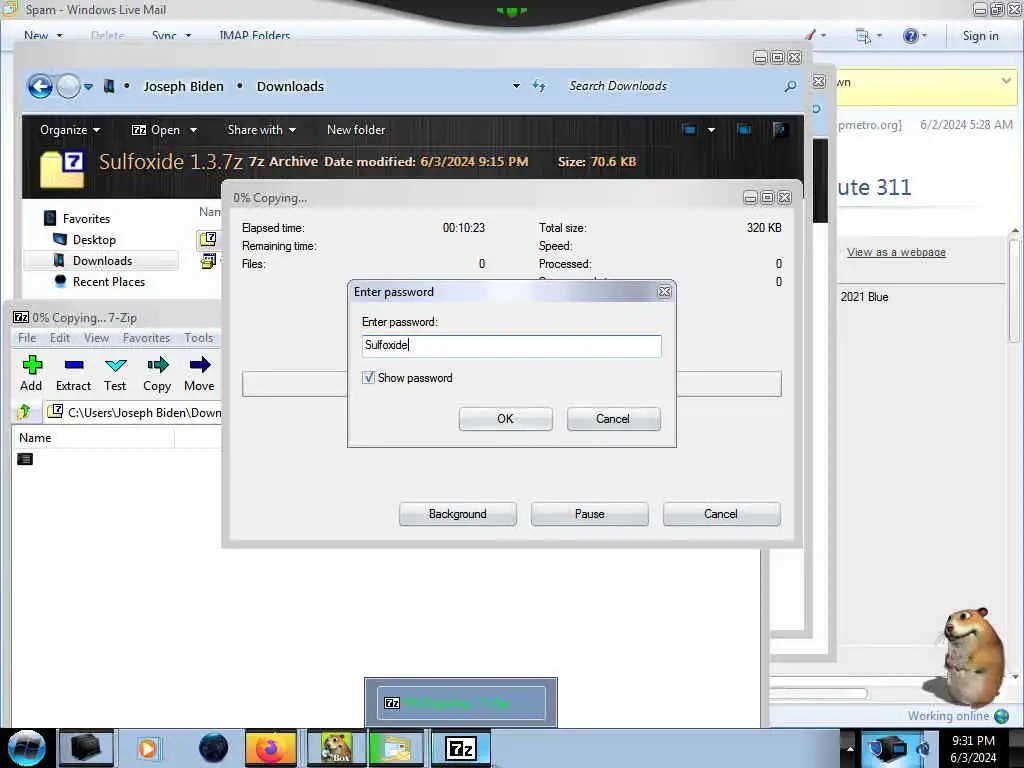1024x768 pixels.
Task: Go up one folder in 7-Zip
Action: (x=24, y=411)
